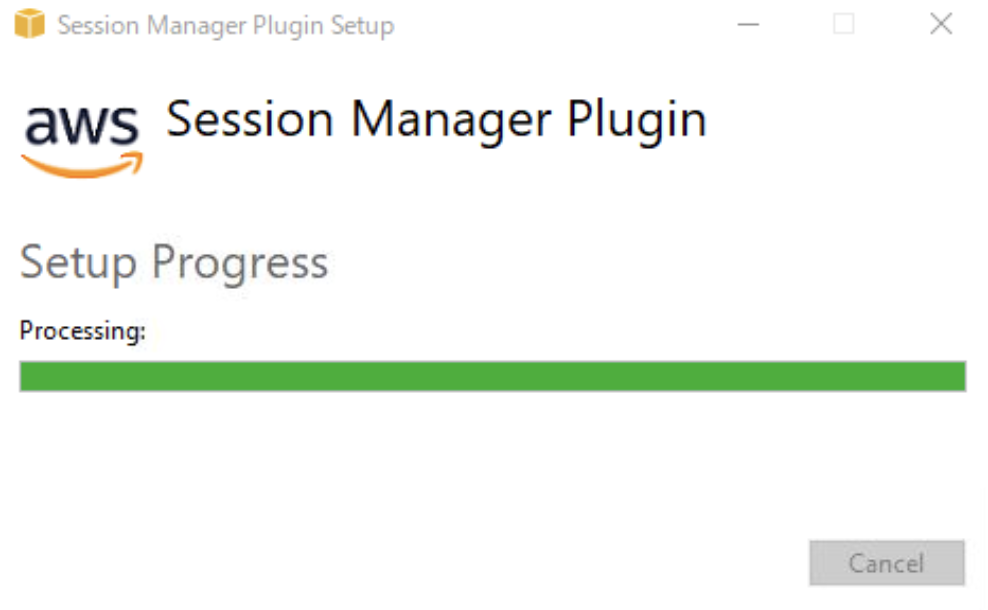
Task: Click the word "Manager" in large heading
Action: point(452,120)
